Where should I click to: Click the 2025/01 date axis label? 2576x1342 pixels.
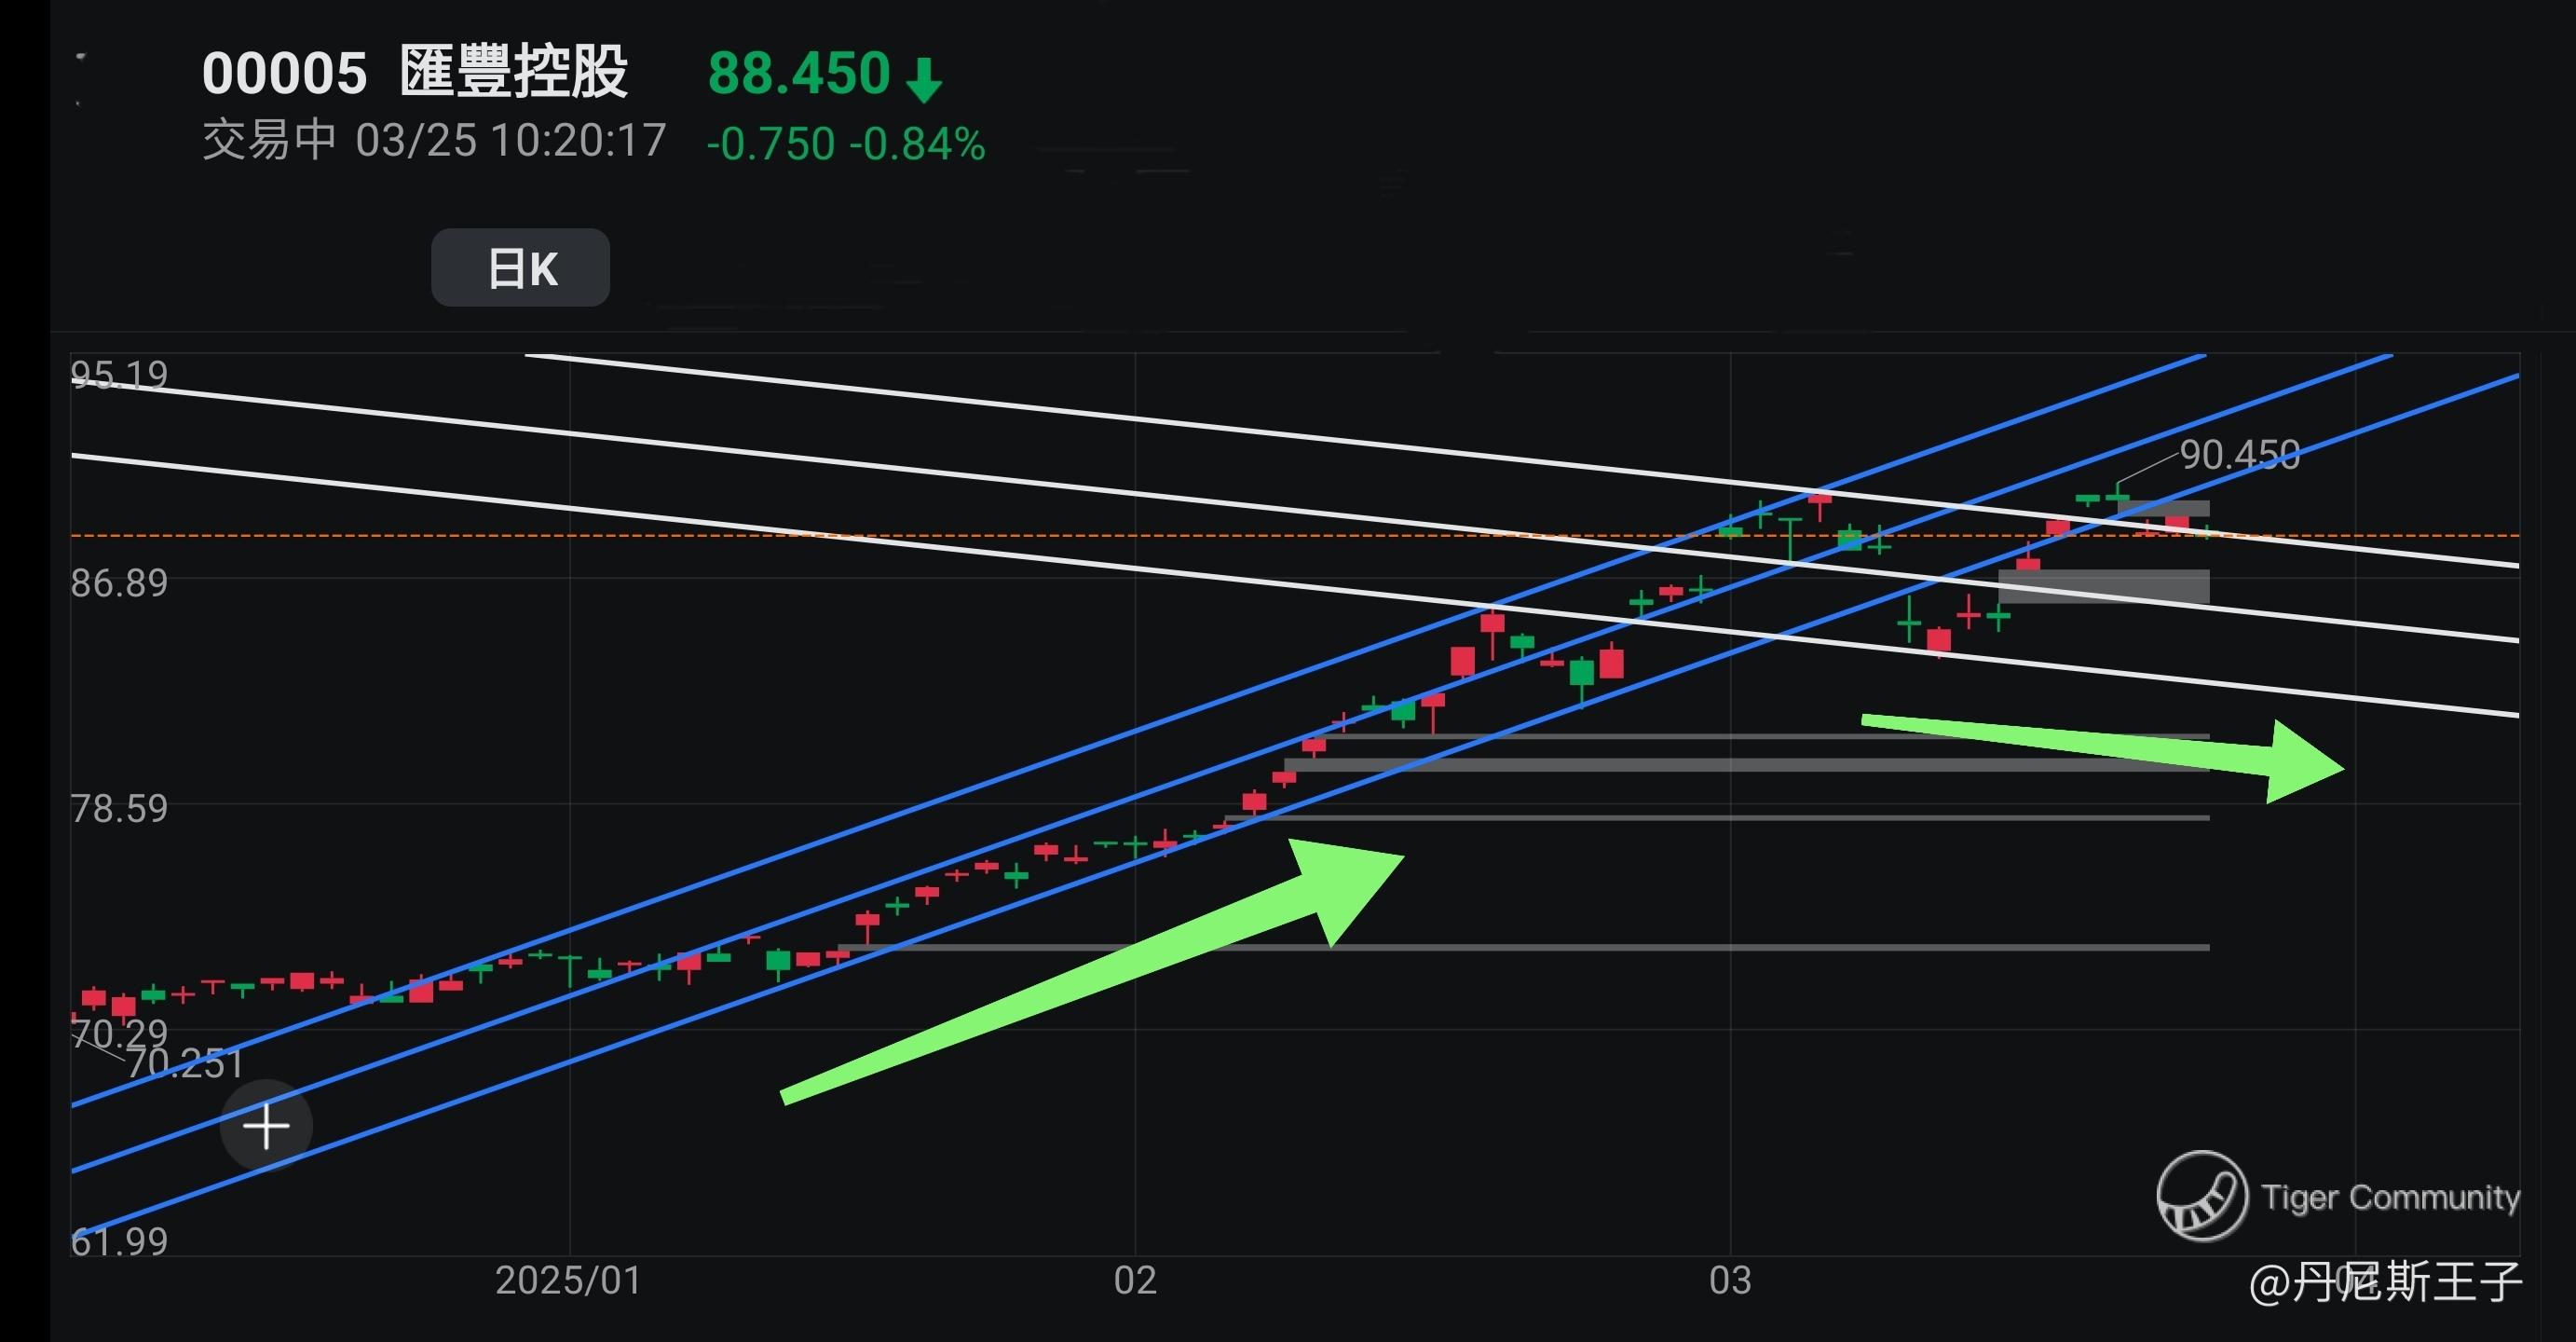pyautogui.click(x=568, y=1281)
